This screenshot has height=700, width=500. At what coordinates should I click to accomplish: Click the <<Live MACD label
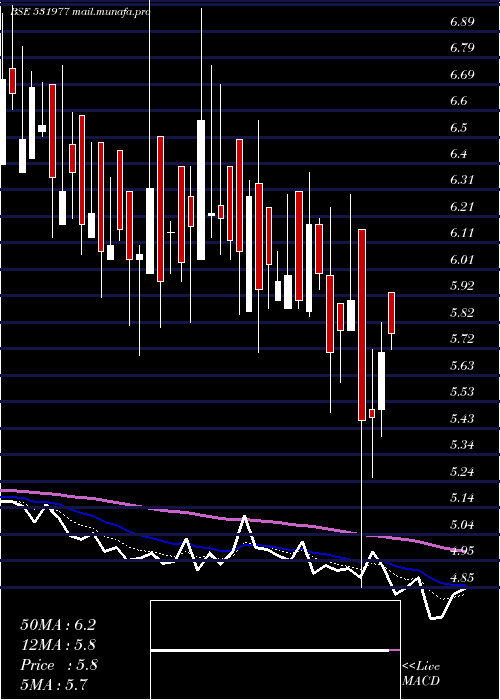point(421,674)
